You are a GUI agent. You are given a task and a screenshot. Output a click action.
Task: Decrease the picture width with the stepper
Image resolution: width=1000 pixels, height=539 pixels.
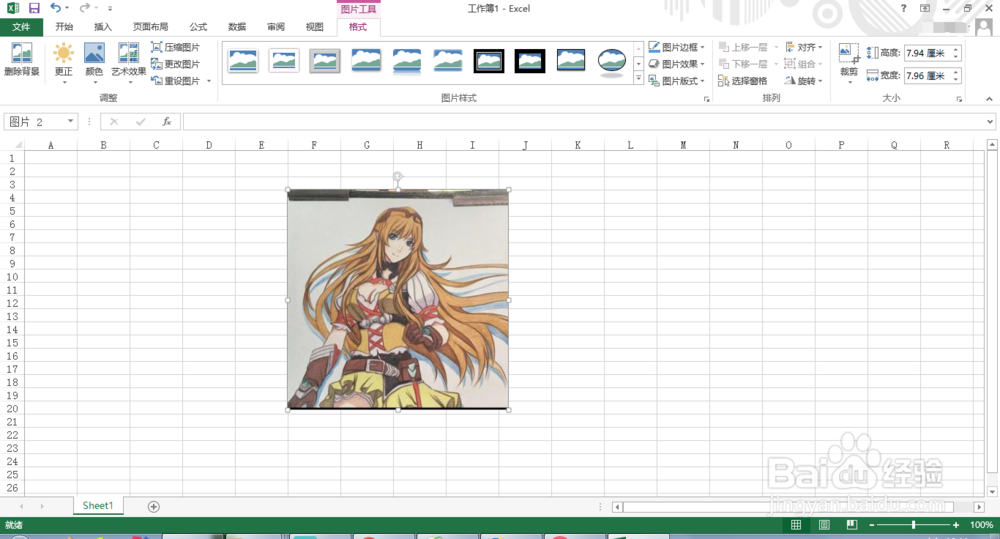[956, 80]
